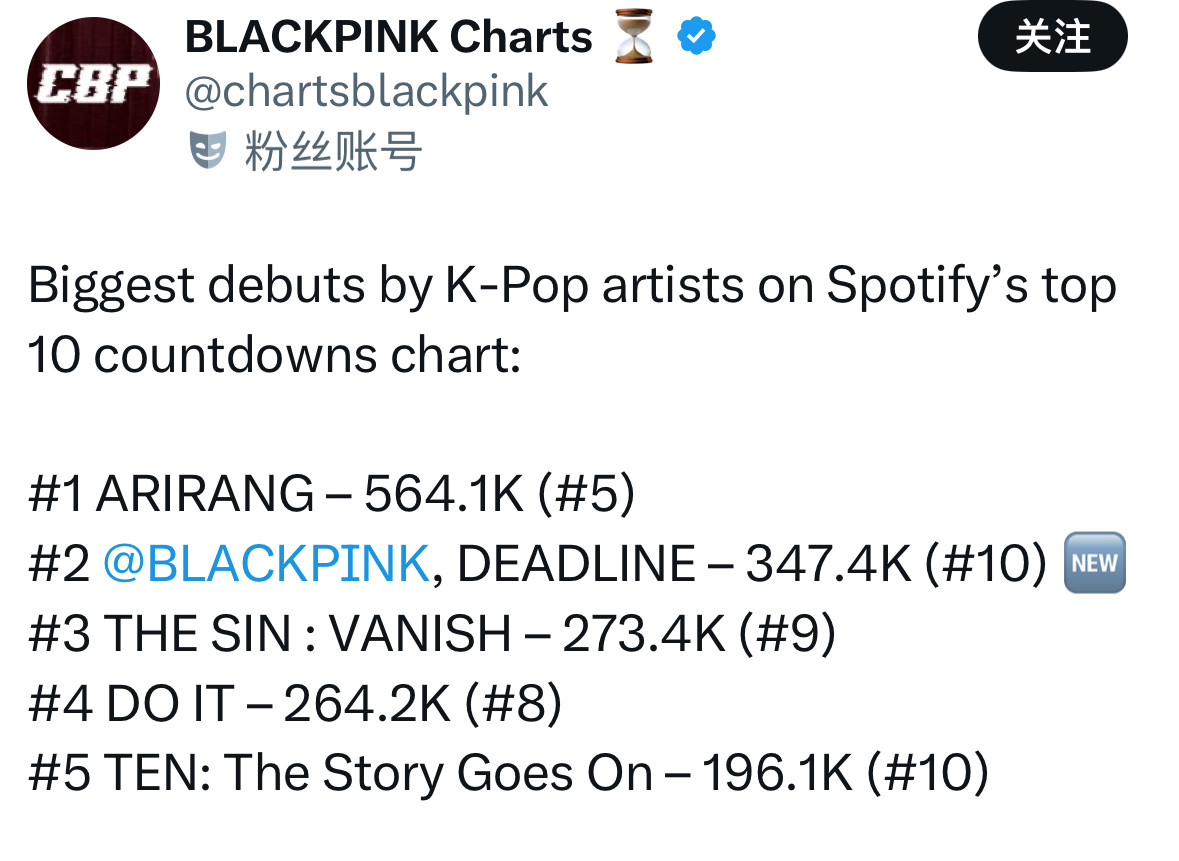The height and width of the screenshot is (861, 1179).
Task: Click the NEW emoji badge
Action: [1094, 563]
